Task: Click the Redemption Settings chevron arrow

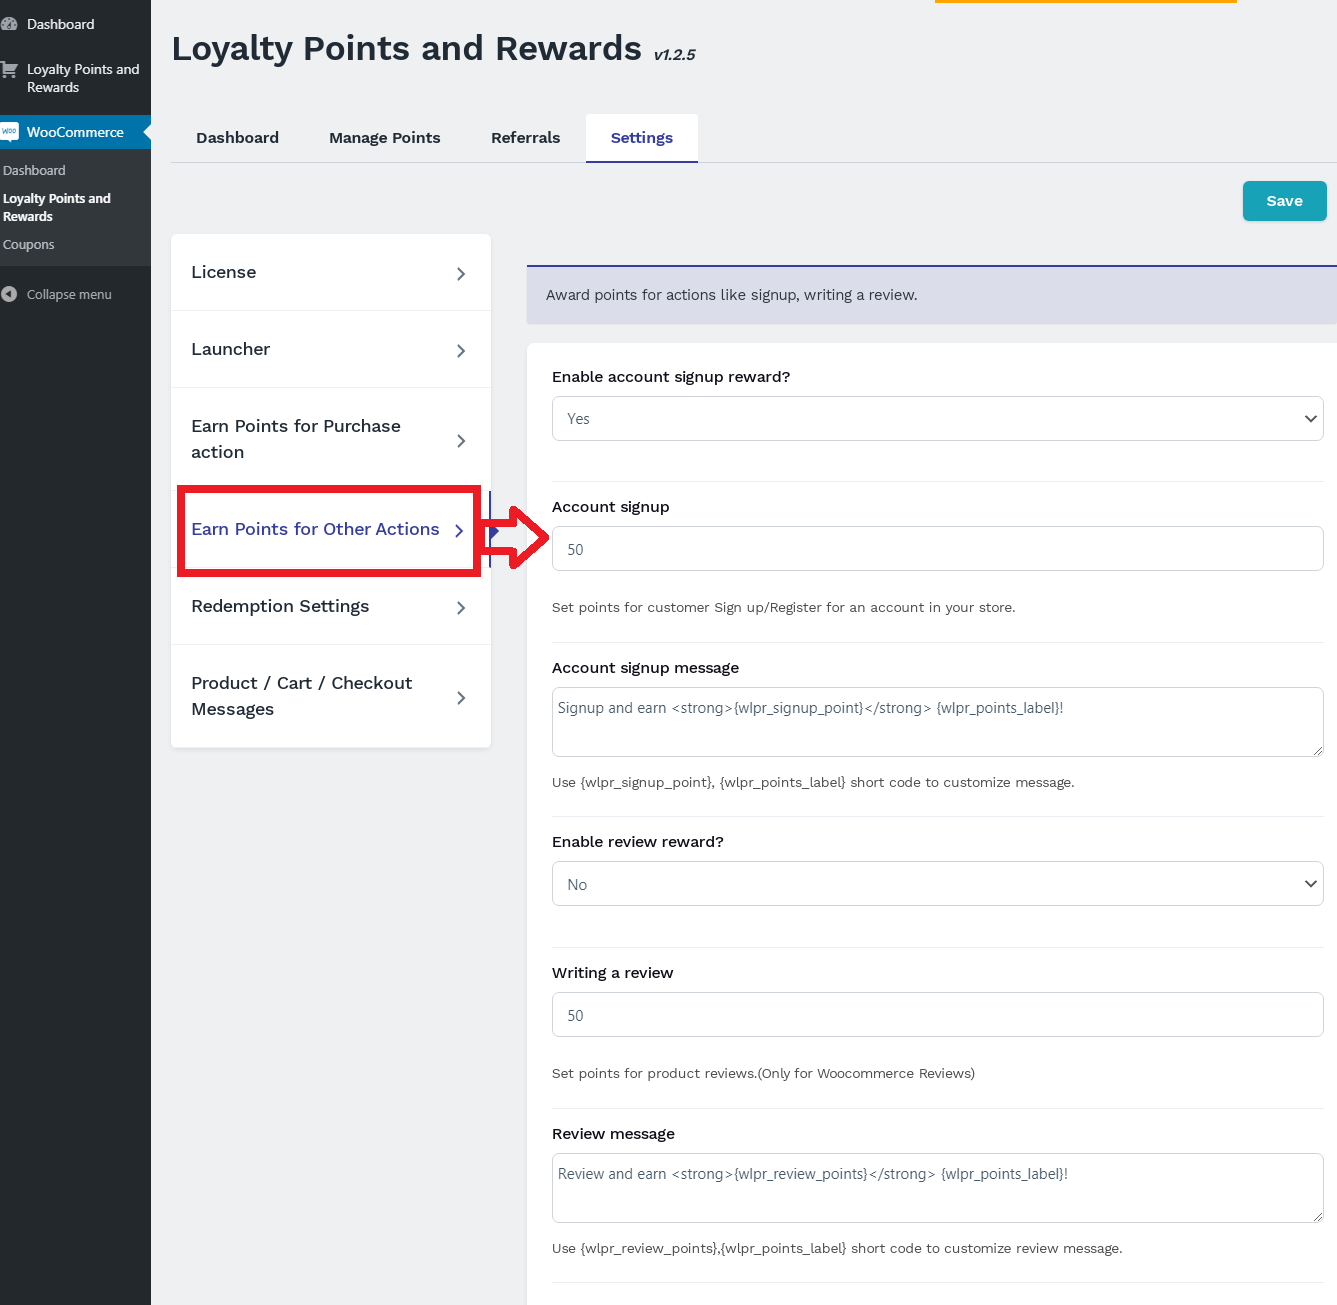Action: (x=461, y=607)
